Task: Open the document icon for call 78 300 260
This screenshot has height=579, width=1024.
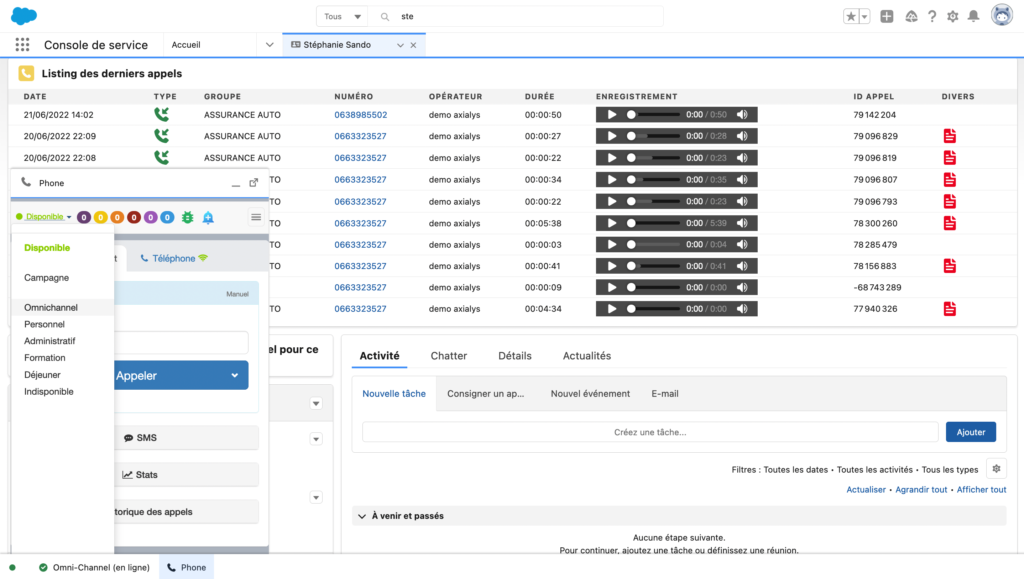Action: 950,223
